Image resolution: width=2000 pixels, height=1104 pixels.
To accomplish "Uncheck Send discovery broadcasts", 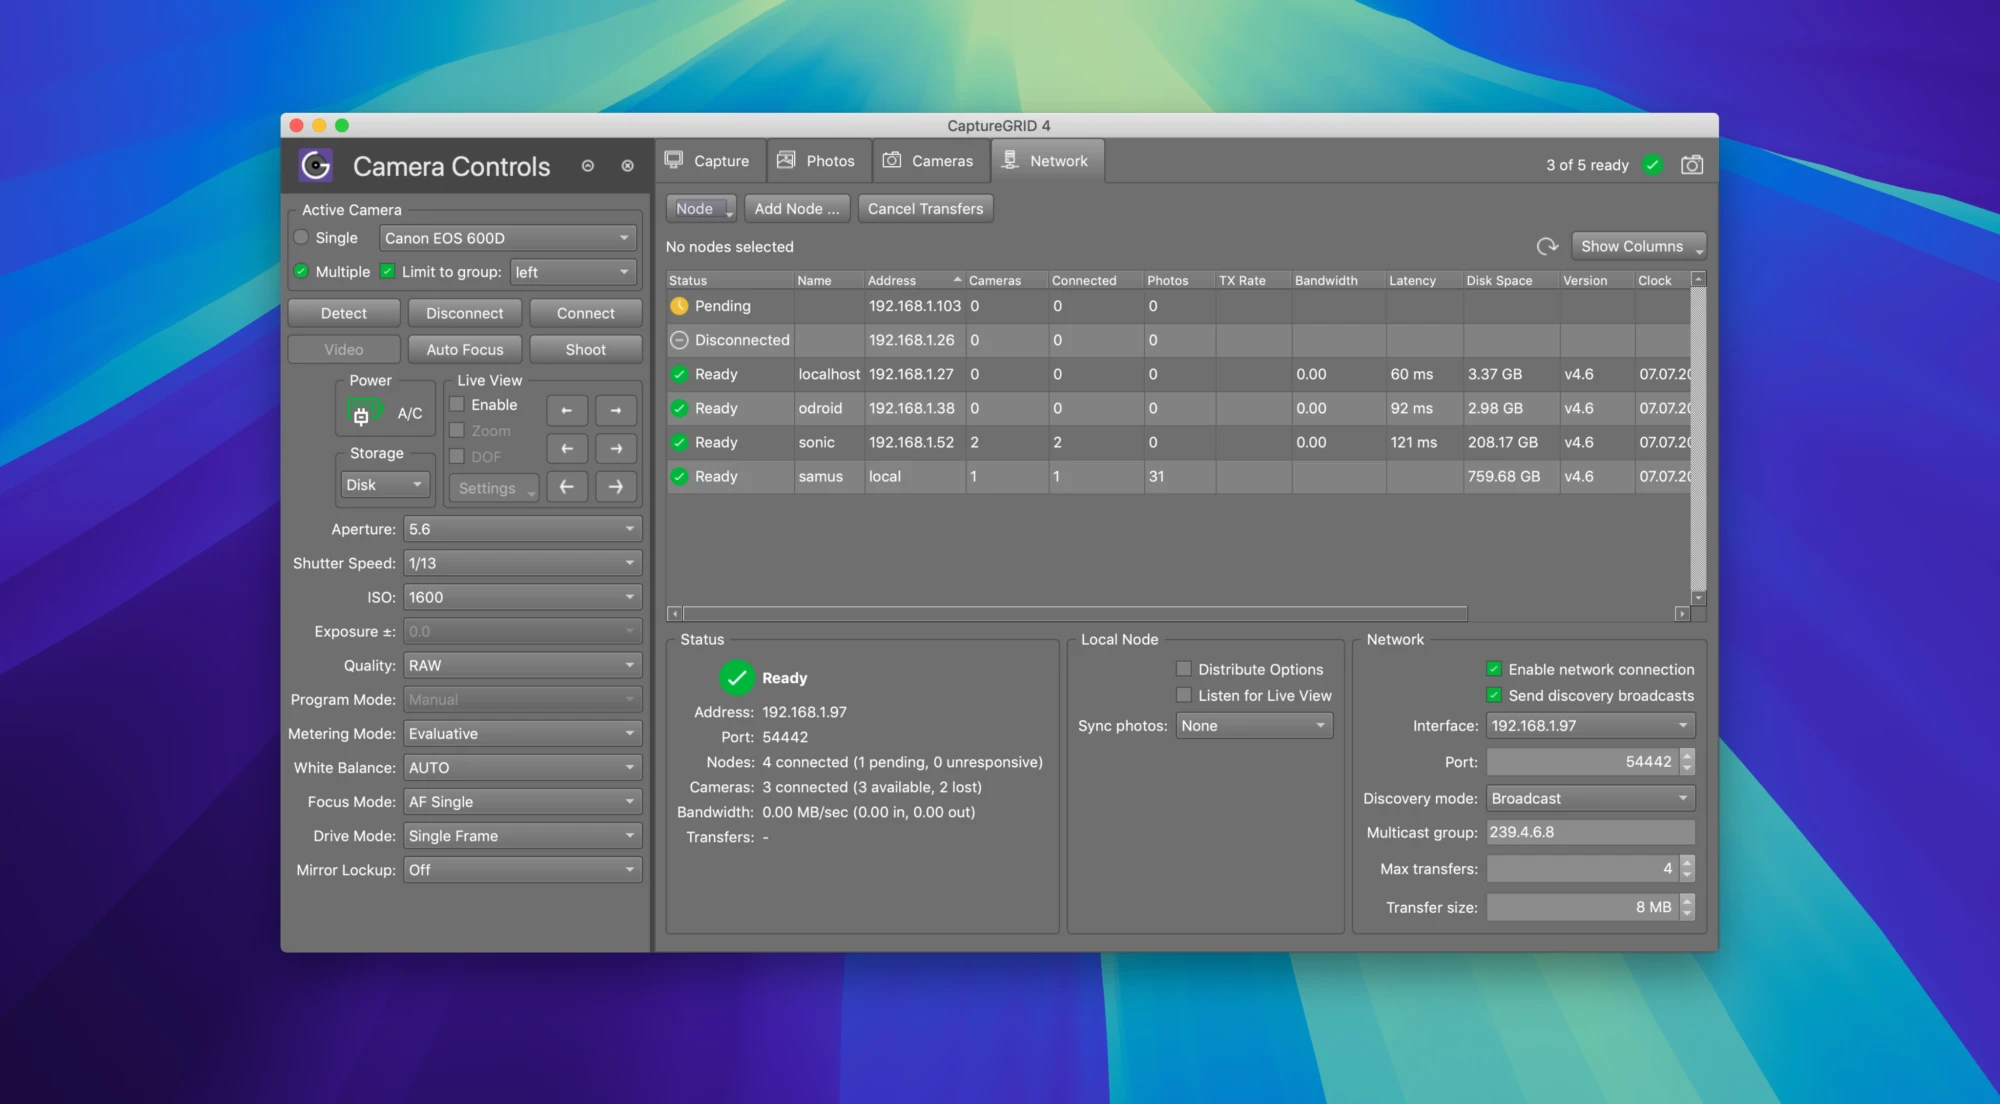I will [1494, 695].
